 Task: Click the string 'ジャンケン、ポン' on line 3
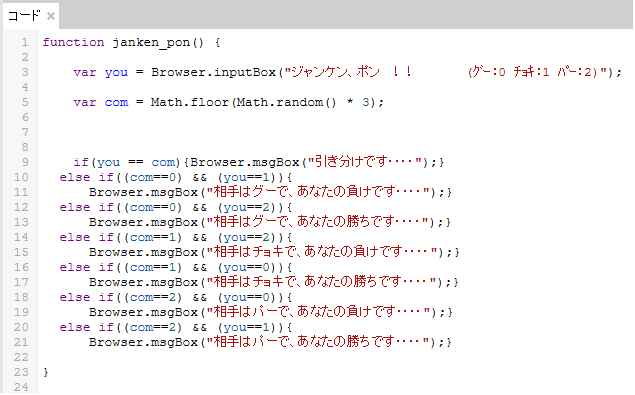(x=336, y=72)
